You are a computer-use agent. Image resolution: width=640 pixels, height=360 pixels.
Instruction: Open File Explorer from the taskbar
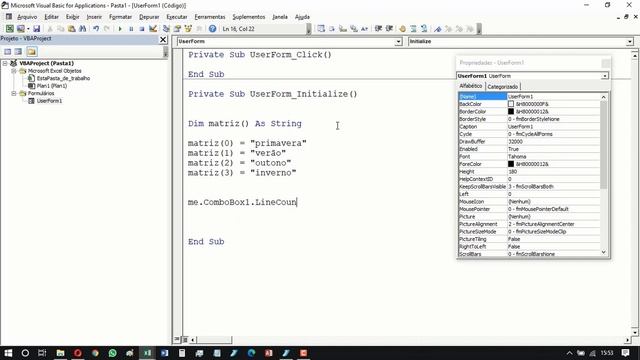click(60, 353)
